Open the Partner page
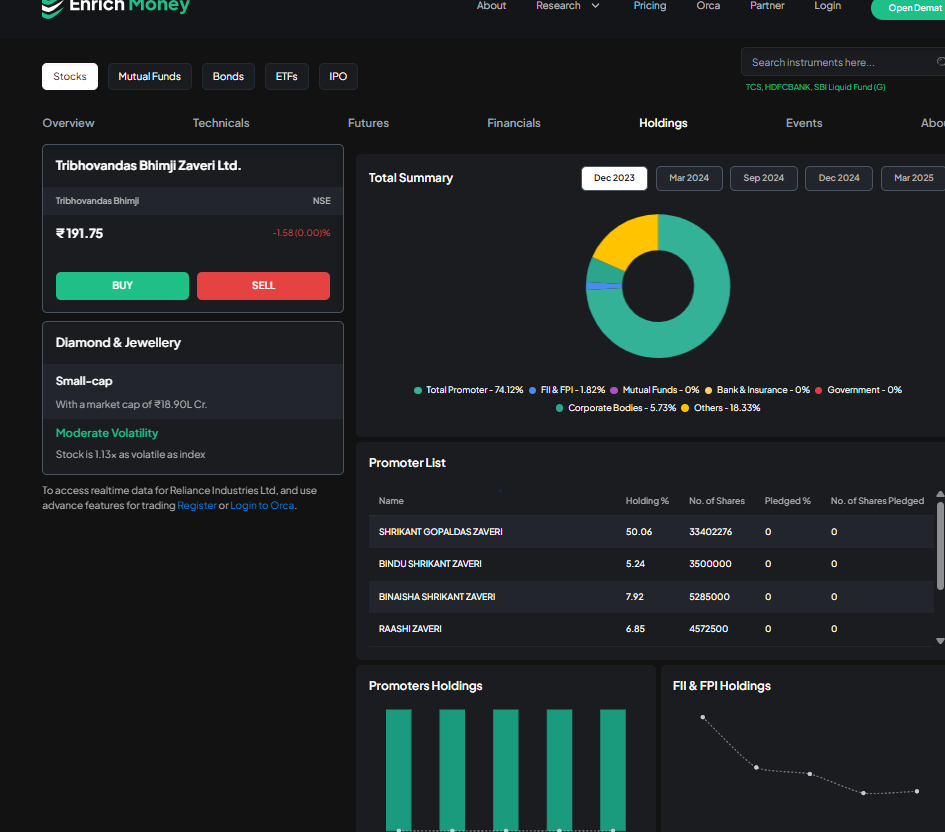The height and width of the screenshot is (832, 945). (767, 6)
